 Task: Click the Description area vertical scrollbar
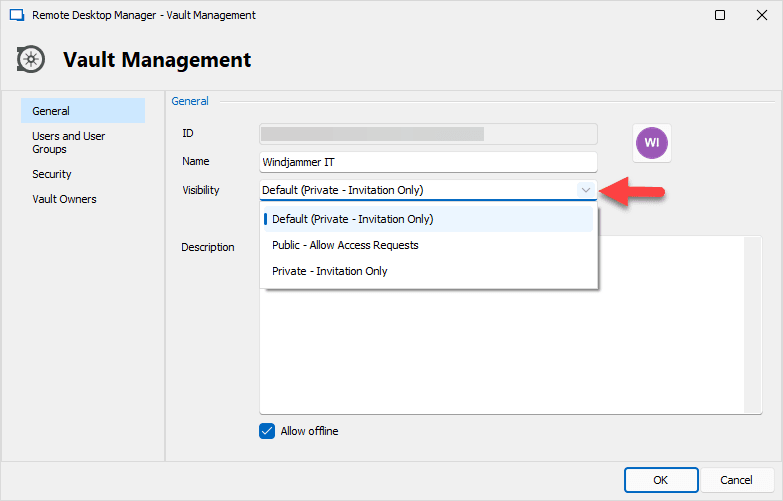(753, 325)
